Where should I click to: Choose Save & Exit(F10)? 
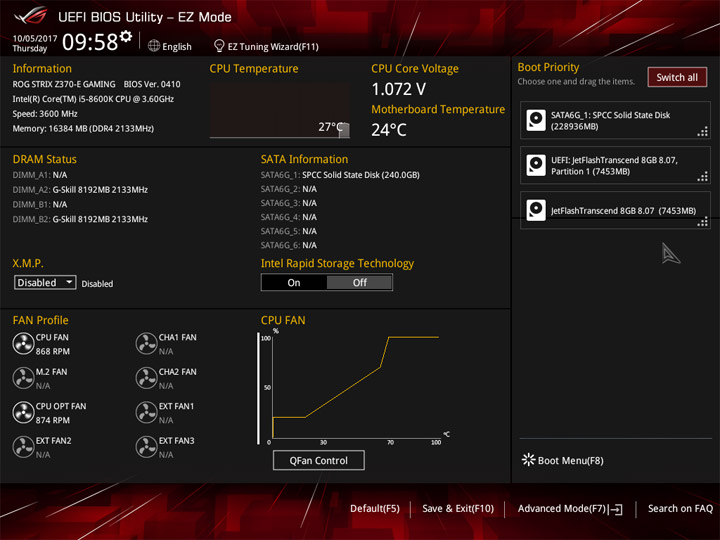pyautogui.click(x=458, y=508)
